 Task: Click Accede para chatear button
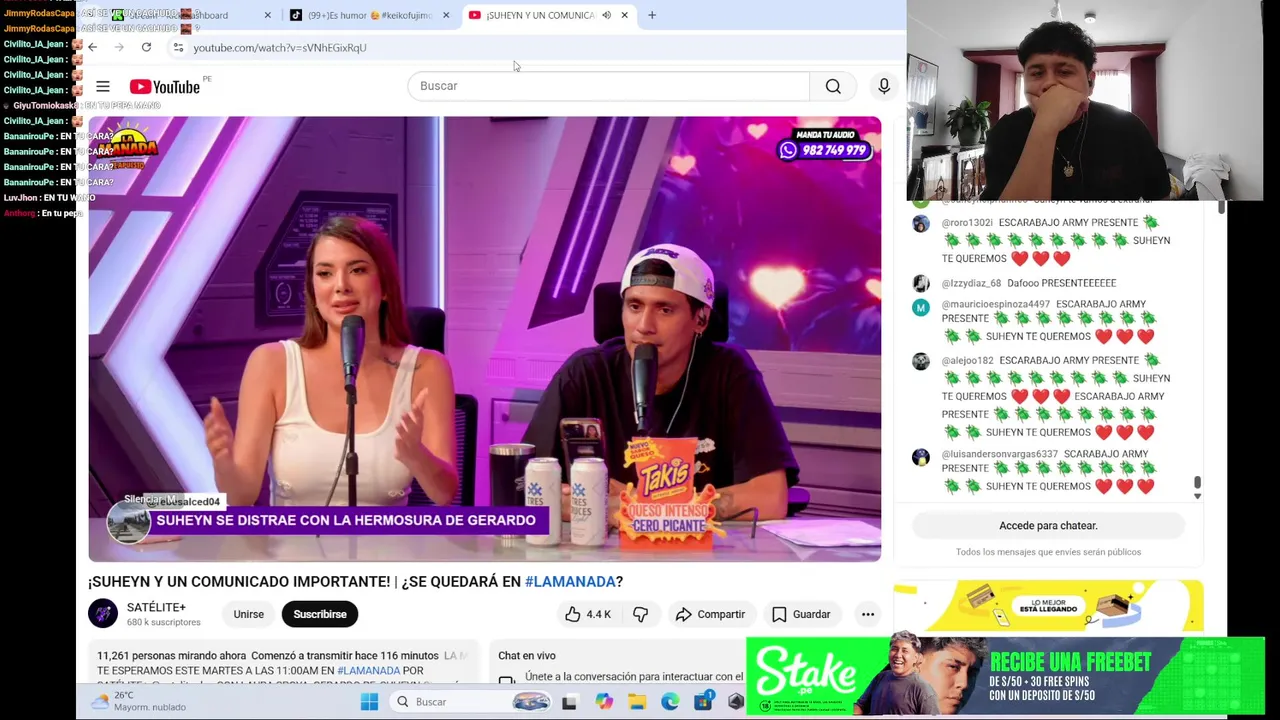point(1048,525)
